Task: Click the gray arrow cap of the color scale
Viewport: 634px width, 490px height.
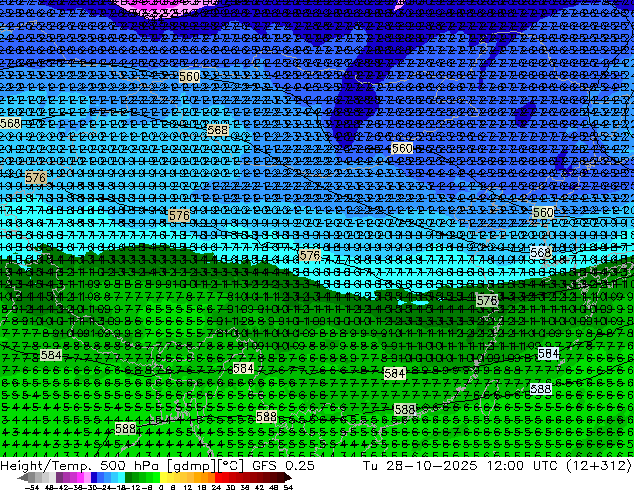Action: pyautogui.click(x=23, y=477)
